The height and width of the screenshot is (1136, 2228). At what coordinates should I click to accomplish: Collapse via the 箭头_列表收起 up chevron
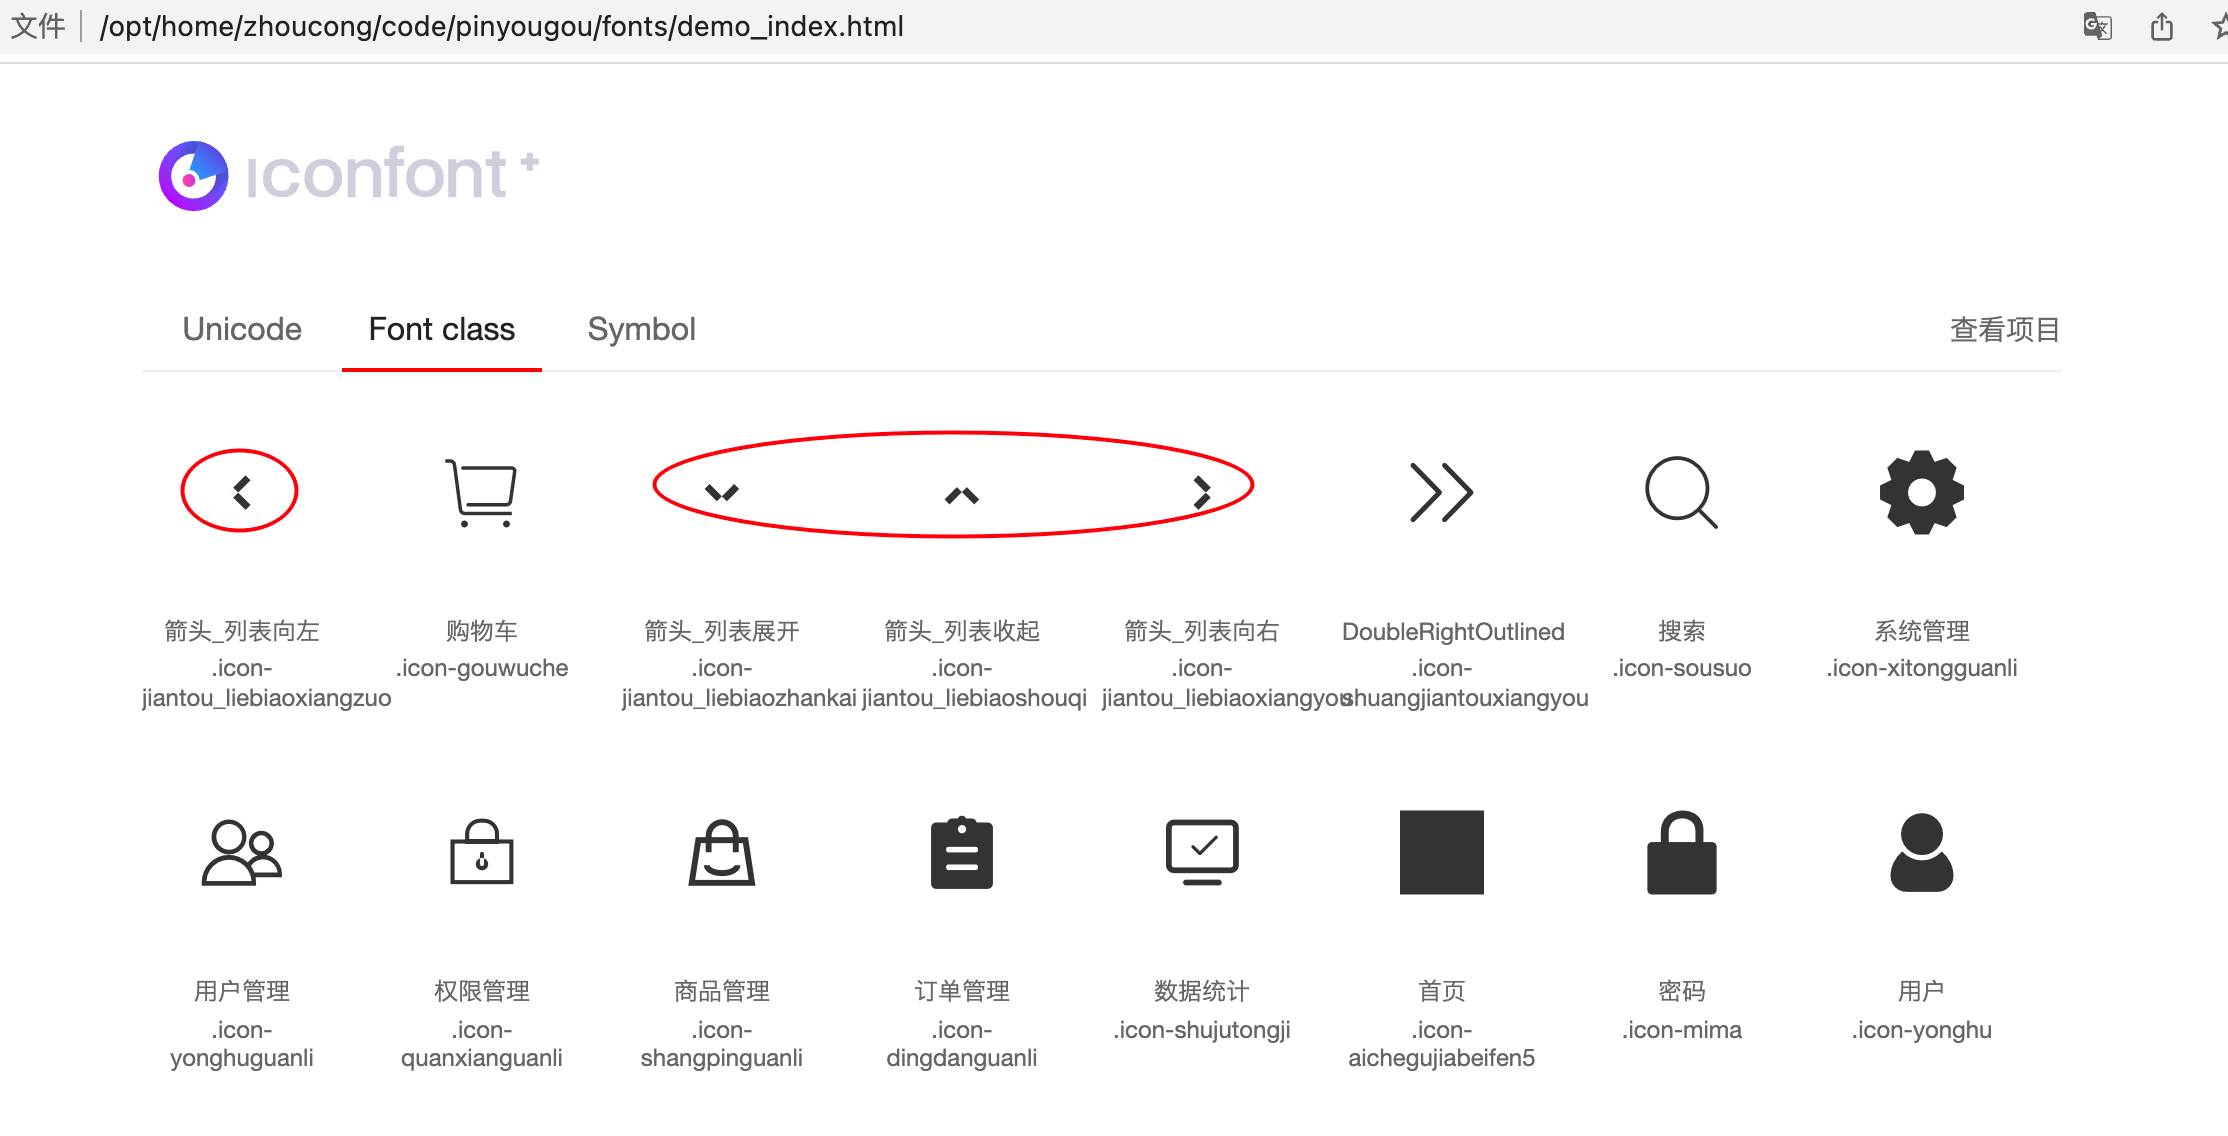pos(961,497)
